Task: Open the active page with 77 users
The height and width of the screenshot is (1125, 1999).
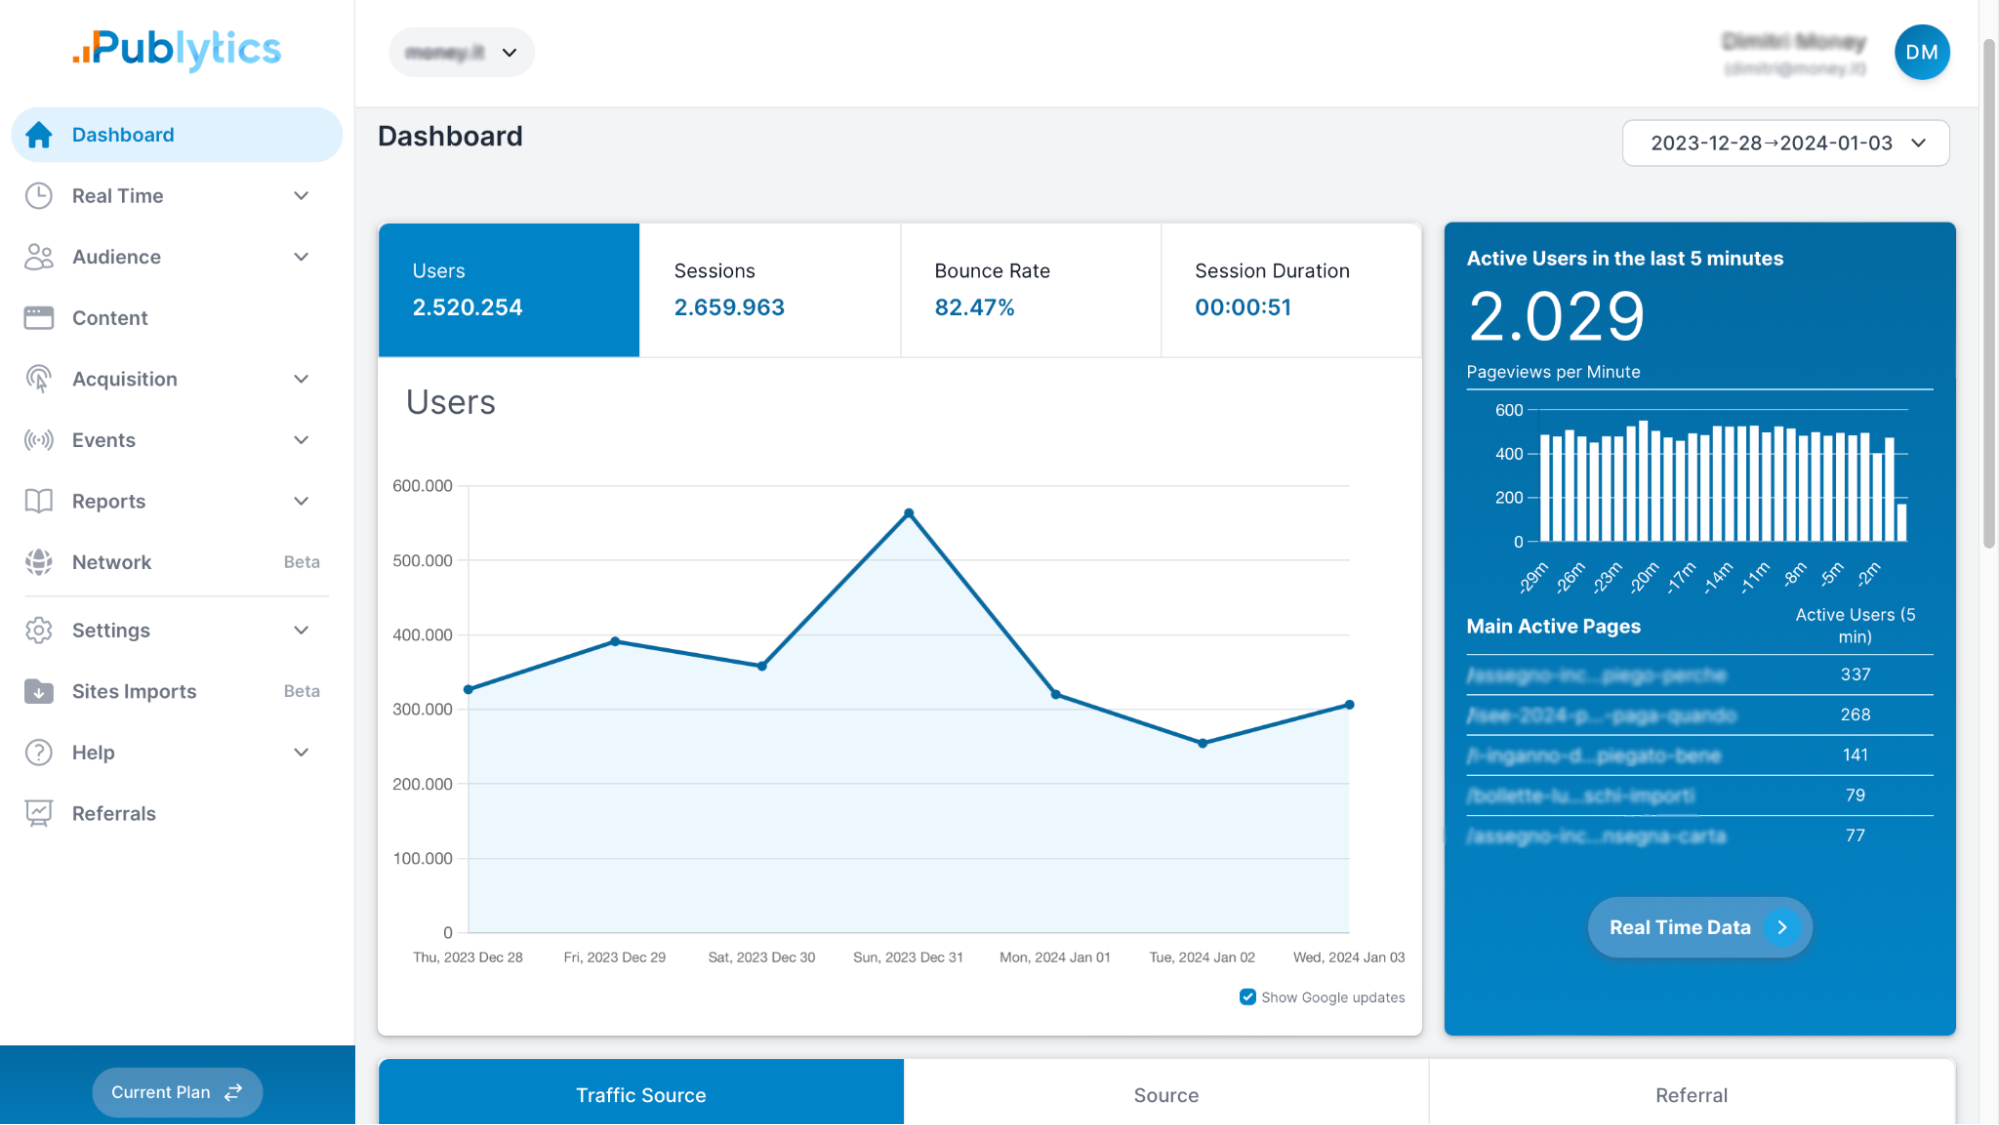Action: point(1596,836)
